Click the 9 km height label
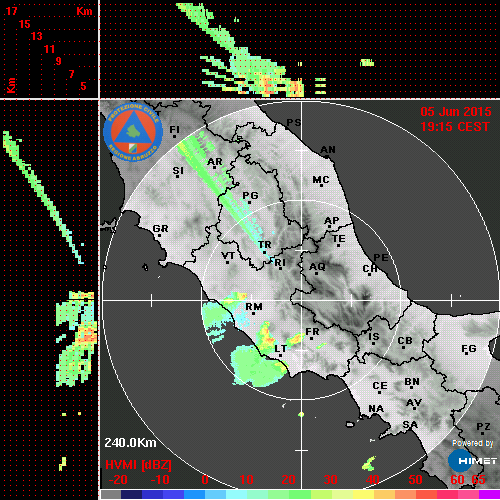The image size is (500, 500). click(x=59, y=61)
